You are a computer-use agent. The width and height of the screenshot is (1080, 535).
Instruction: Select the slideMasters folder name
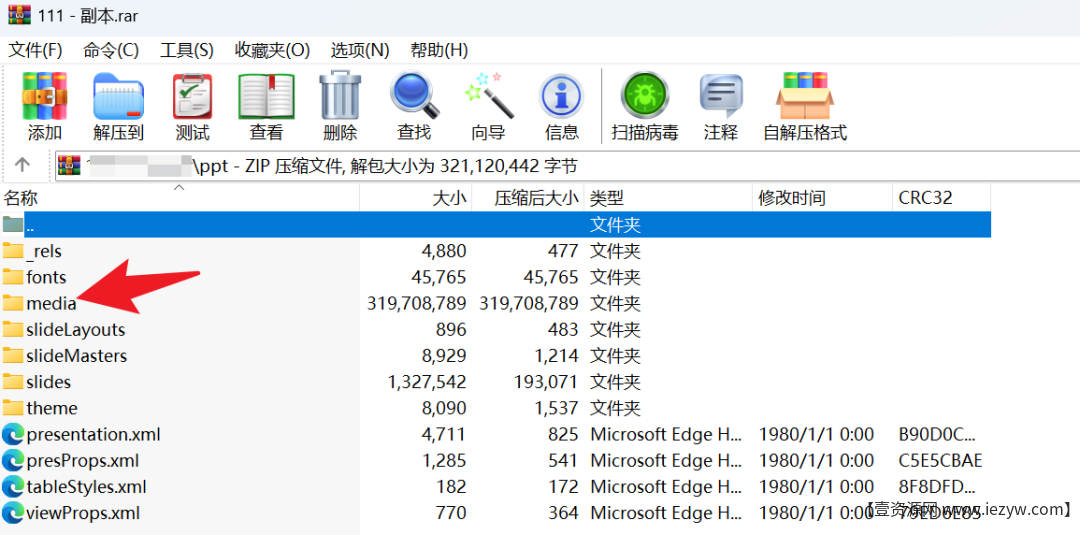click(76, 355)
